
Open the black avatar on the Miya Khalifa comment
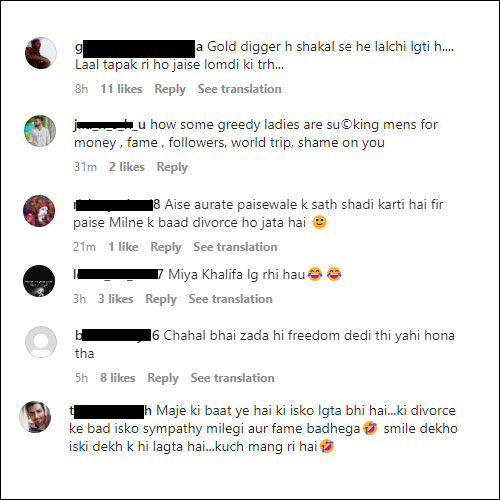click(39, 281)
